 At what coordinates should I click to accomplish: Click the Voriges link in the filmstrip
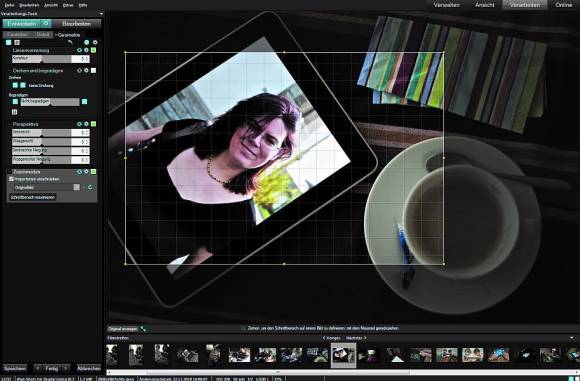(x=331, y=338)
